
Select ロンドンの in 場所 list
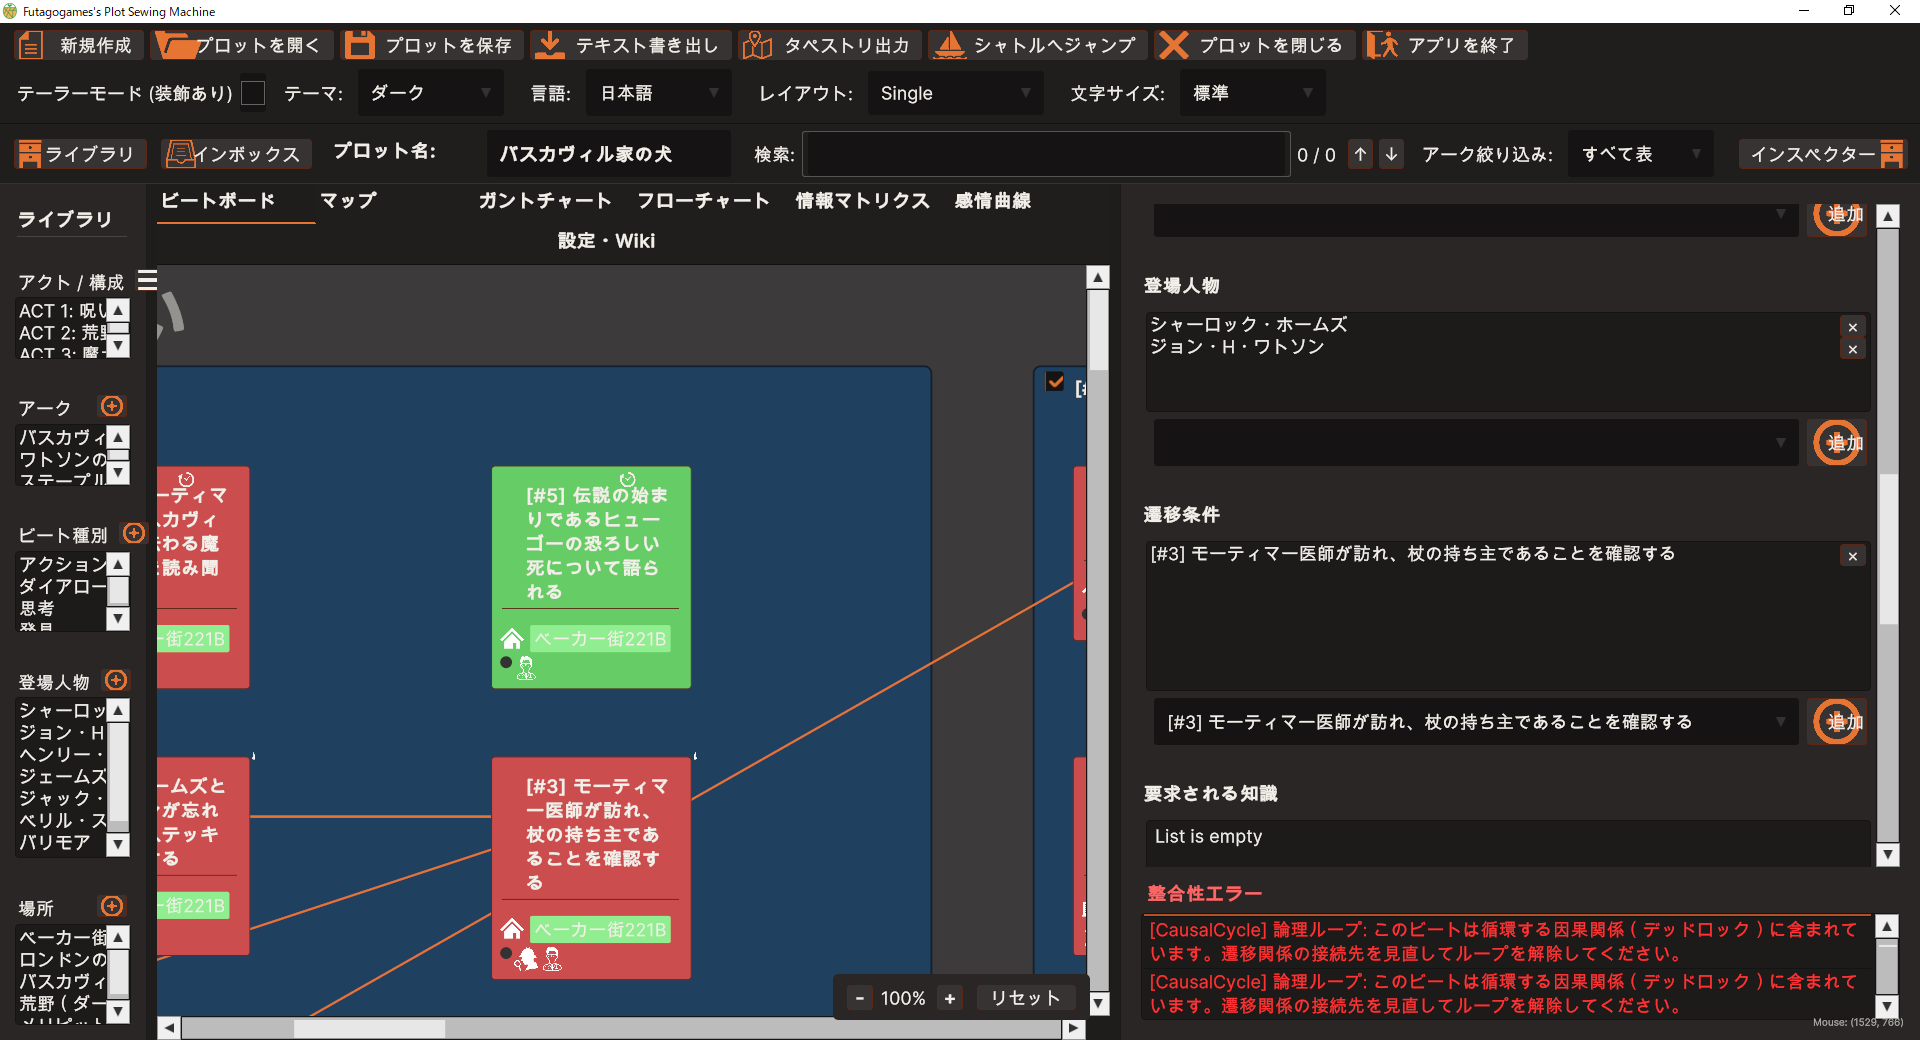[x=63, y=959]
